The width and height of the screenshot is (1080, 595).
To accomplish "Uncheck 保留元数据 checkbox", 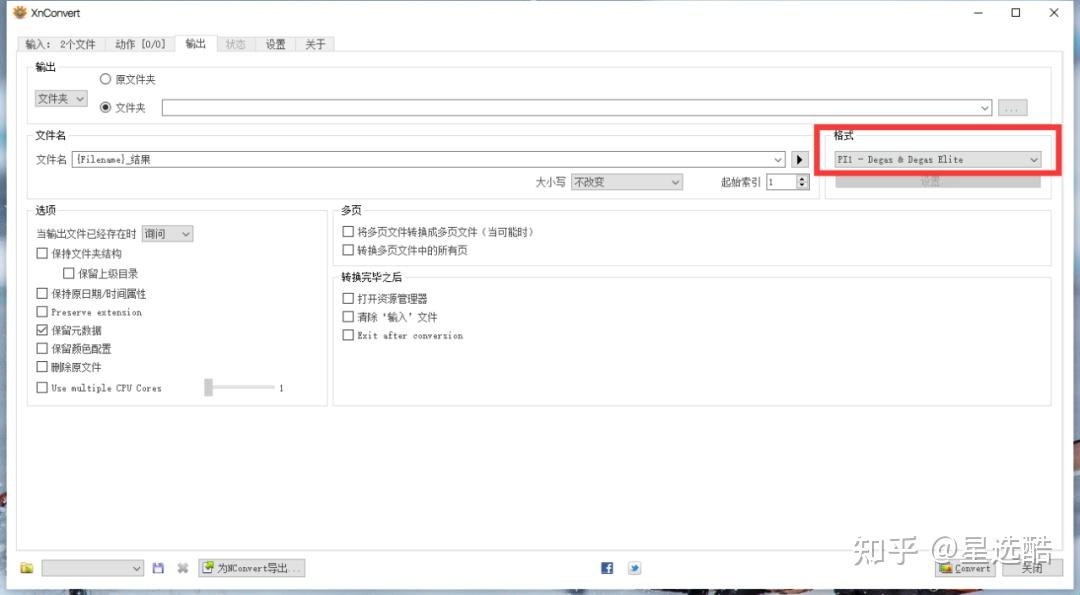I will coord(42,331).
